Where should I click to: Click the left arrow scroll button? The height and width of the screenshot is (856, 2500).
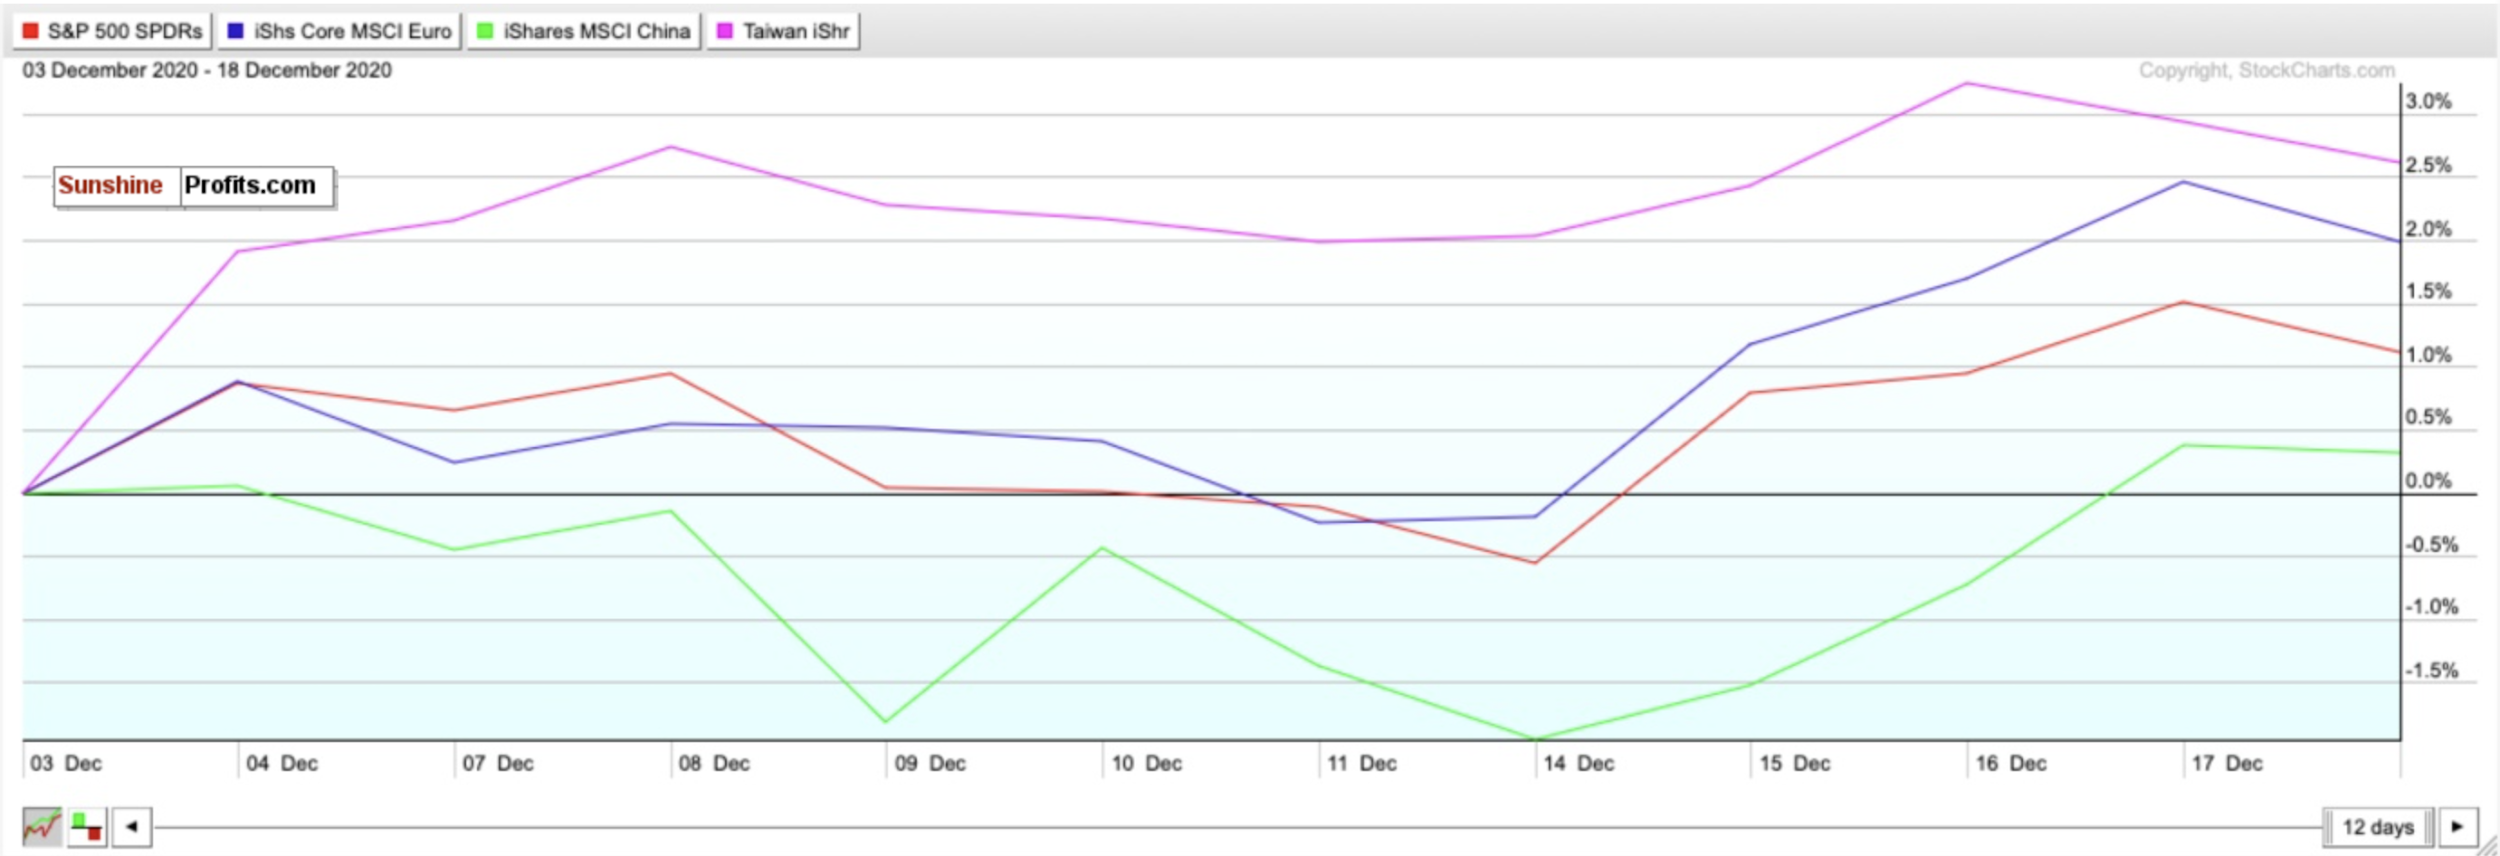(132, 827)
